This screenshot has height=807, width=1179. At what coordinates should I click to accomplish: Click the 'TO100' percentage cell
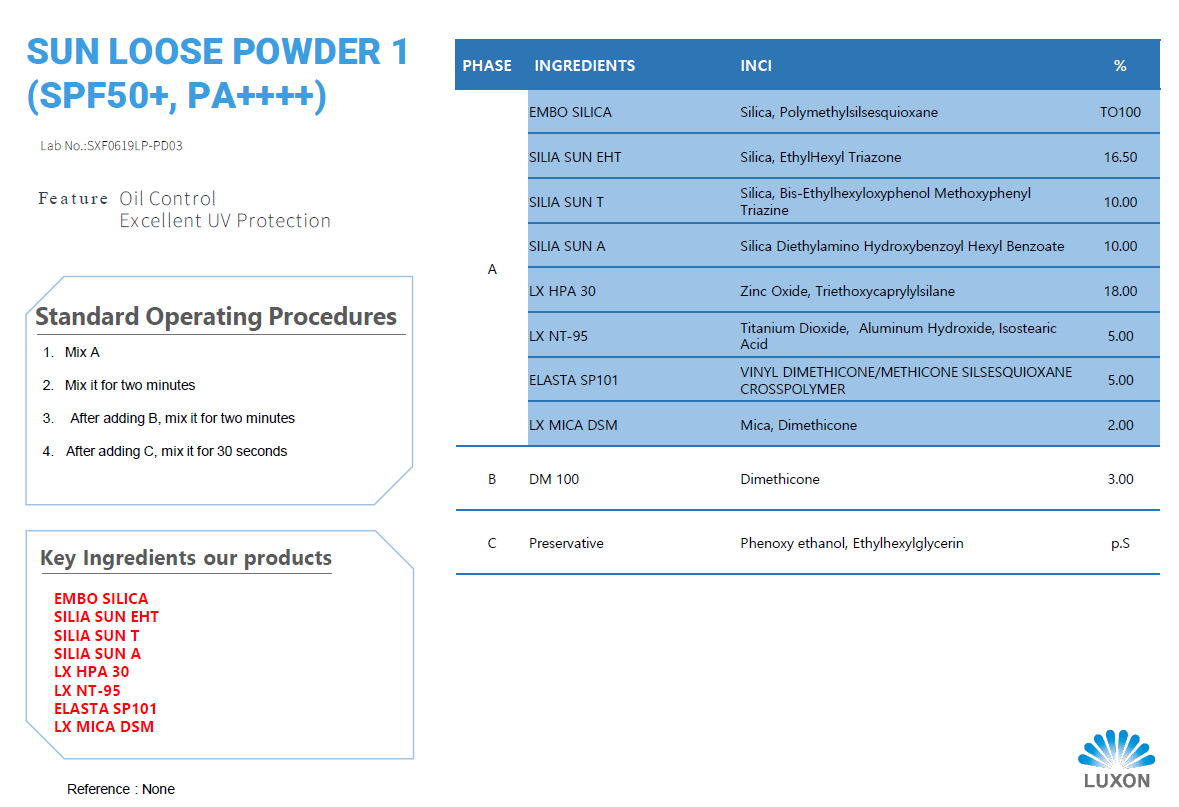[1120, 112]
